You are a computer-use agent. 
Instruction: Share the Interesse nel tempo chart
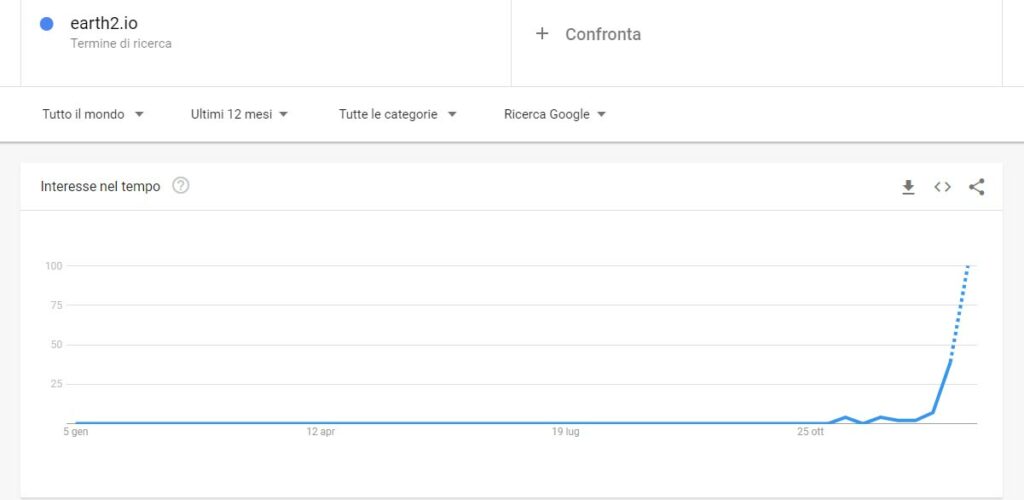(x=977, y=187)
